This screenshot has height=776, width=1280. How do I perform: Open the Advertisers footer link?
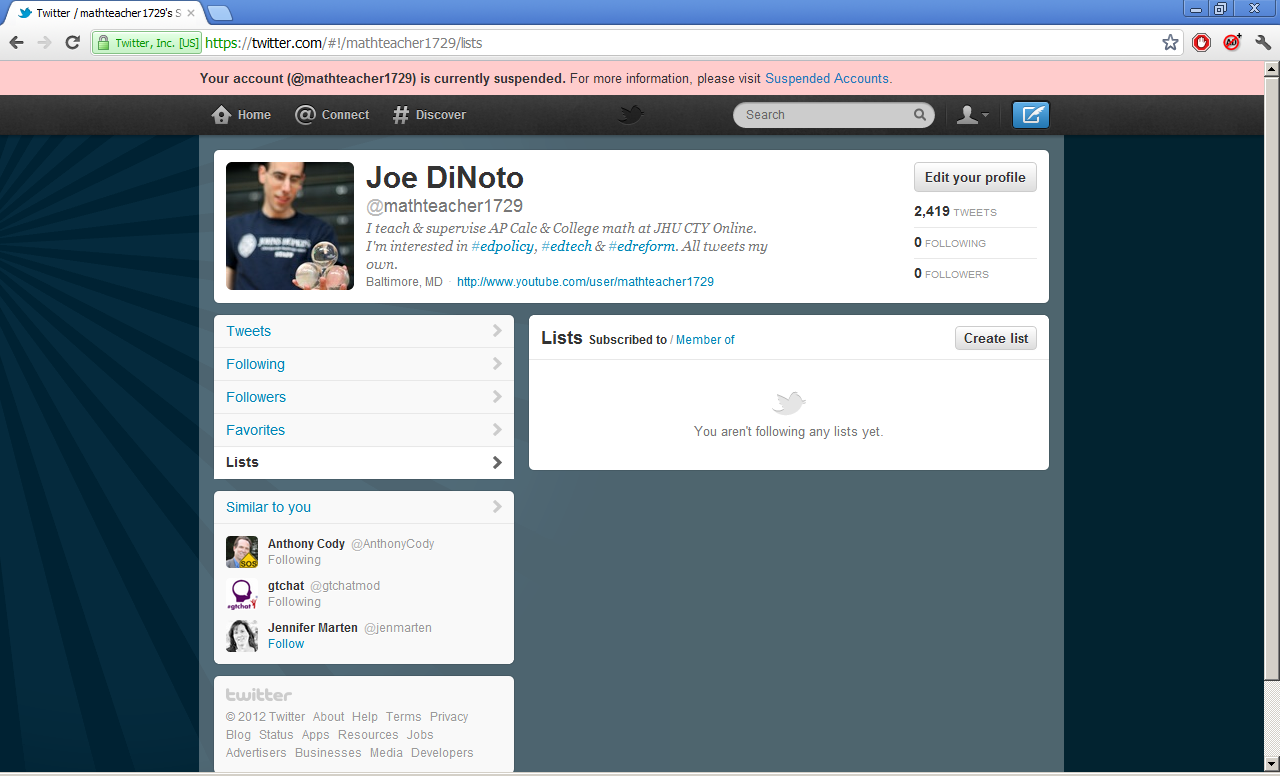[256, 753]
